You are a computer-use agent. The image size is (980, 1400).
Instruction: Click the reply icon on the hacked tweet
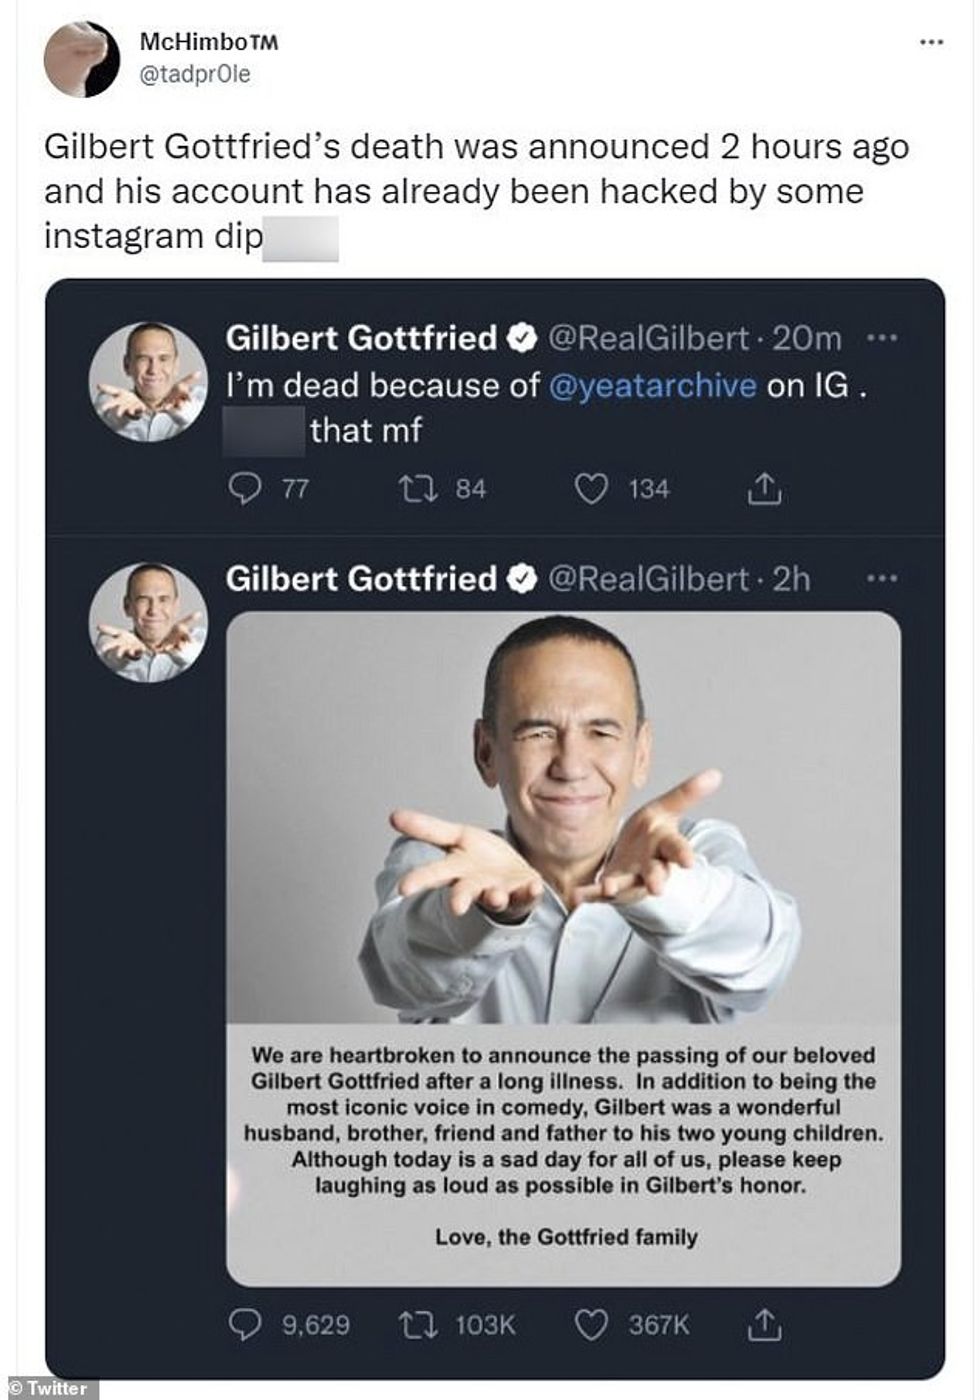(245, 488)
